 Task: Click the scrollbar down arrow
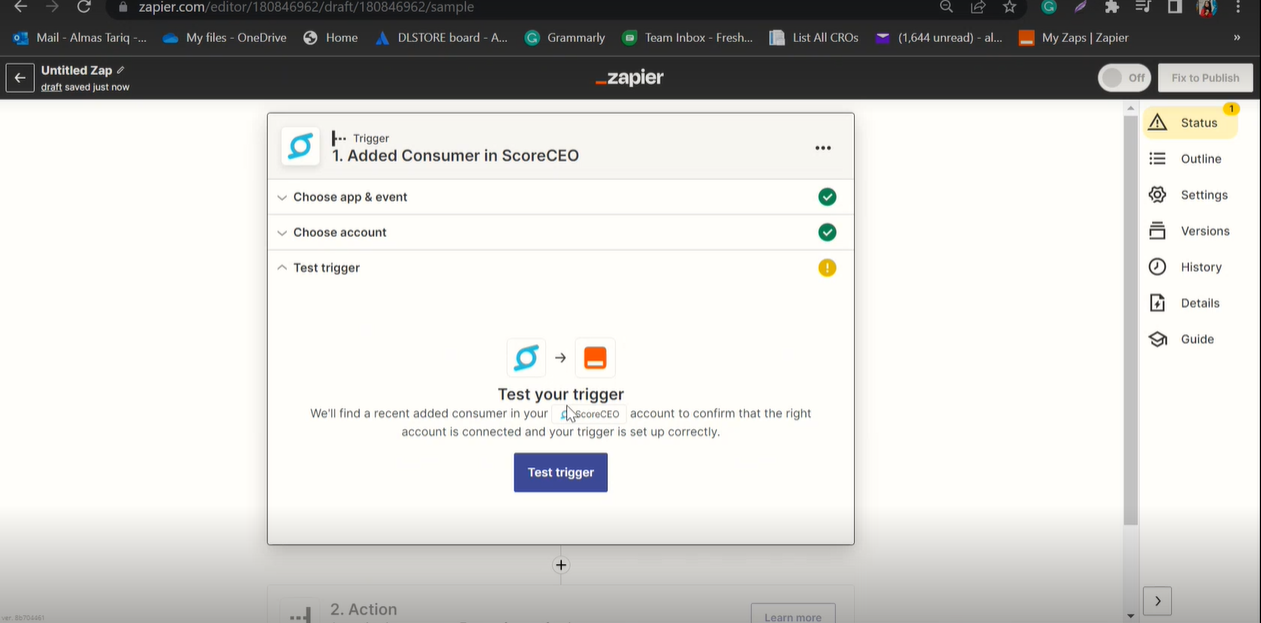click(1131, 616)
